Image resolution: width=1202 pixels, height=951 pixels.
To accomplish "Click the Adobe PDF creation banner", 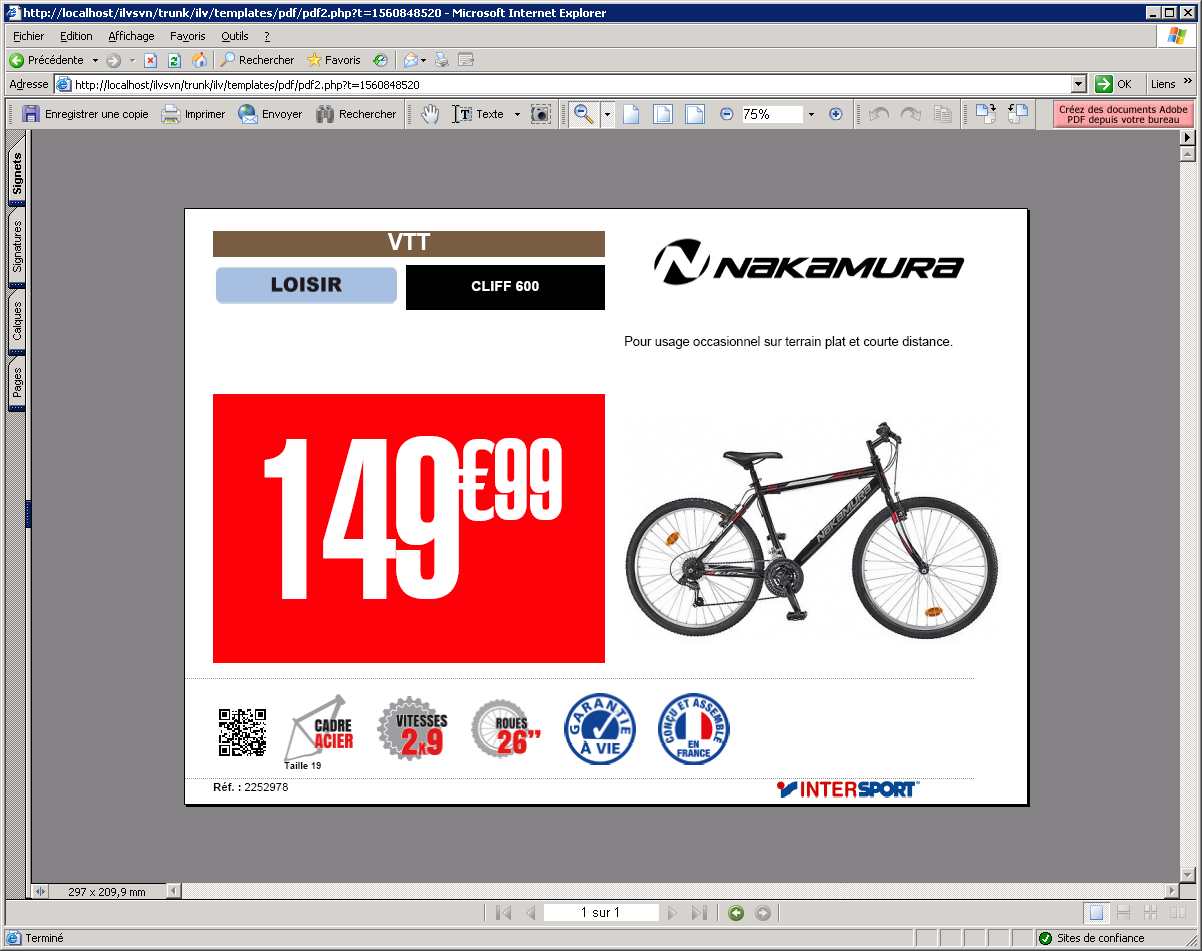I will 1123,114.
